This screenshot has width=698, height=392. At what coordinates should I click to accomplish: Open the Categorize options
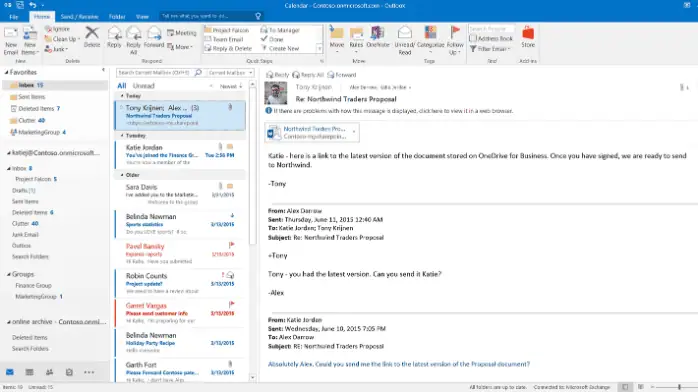click(x=430, y=39)
